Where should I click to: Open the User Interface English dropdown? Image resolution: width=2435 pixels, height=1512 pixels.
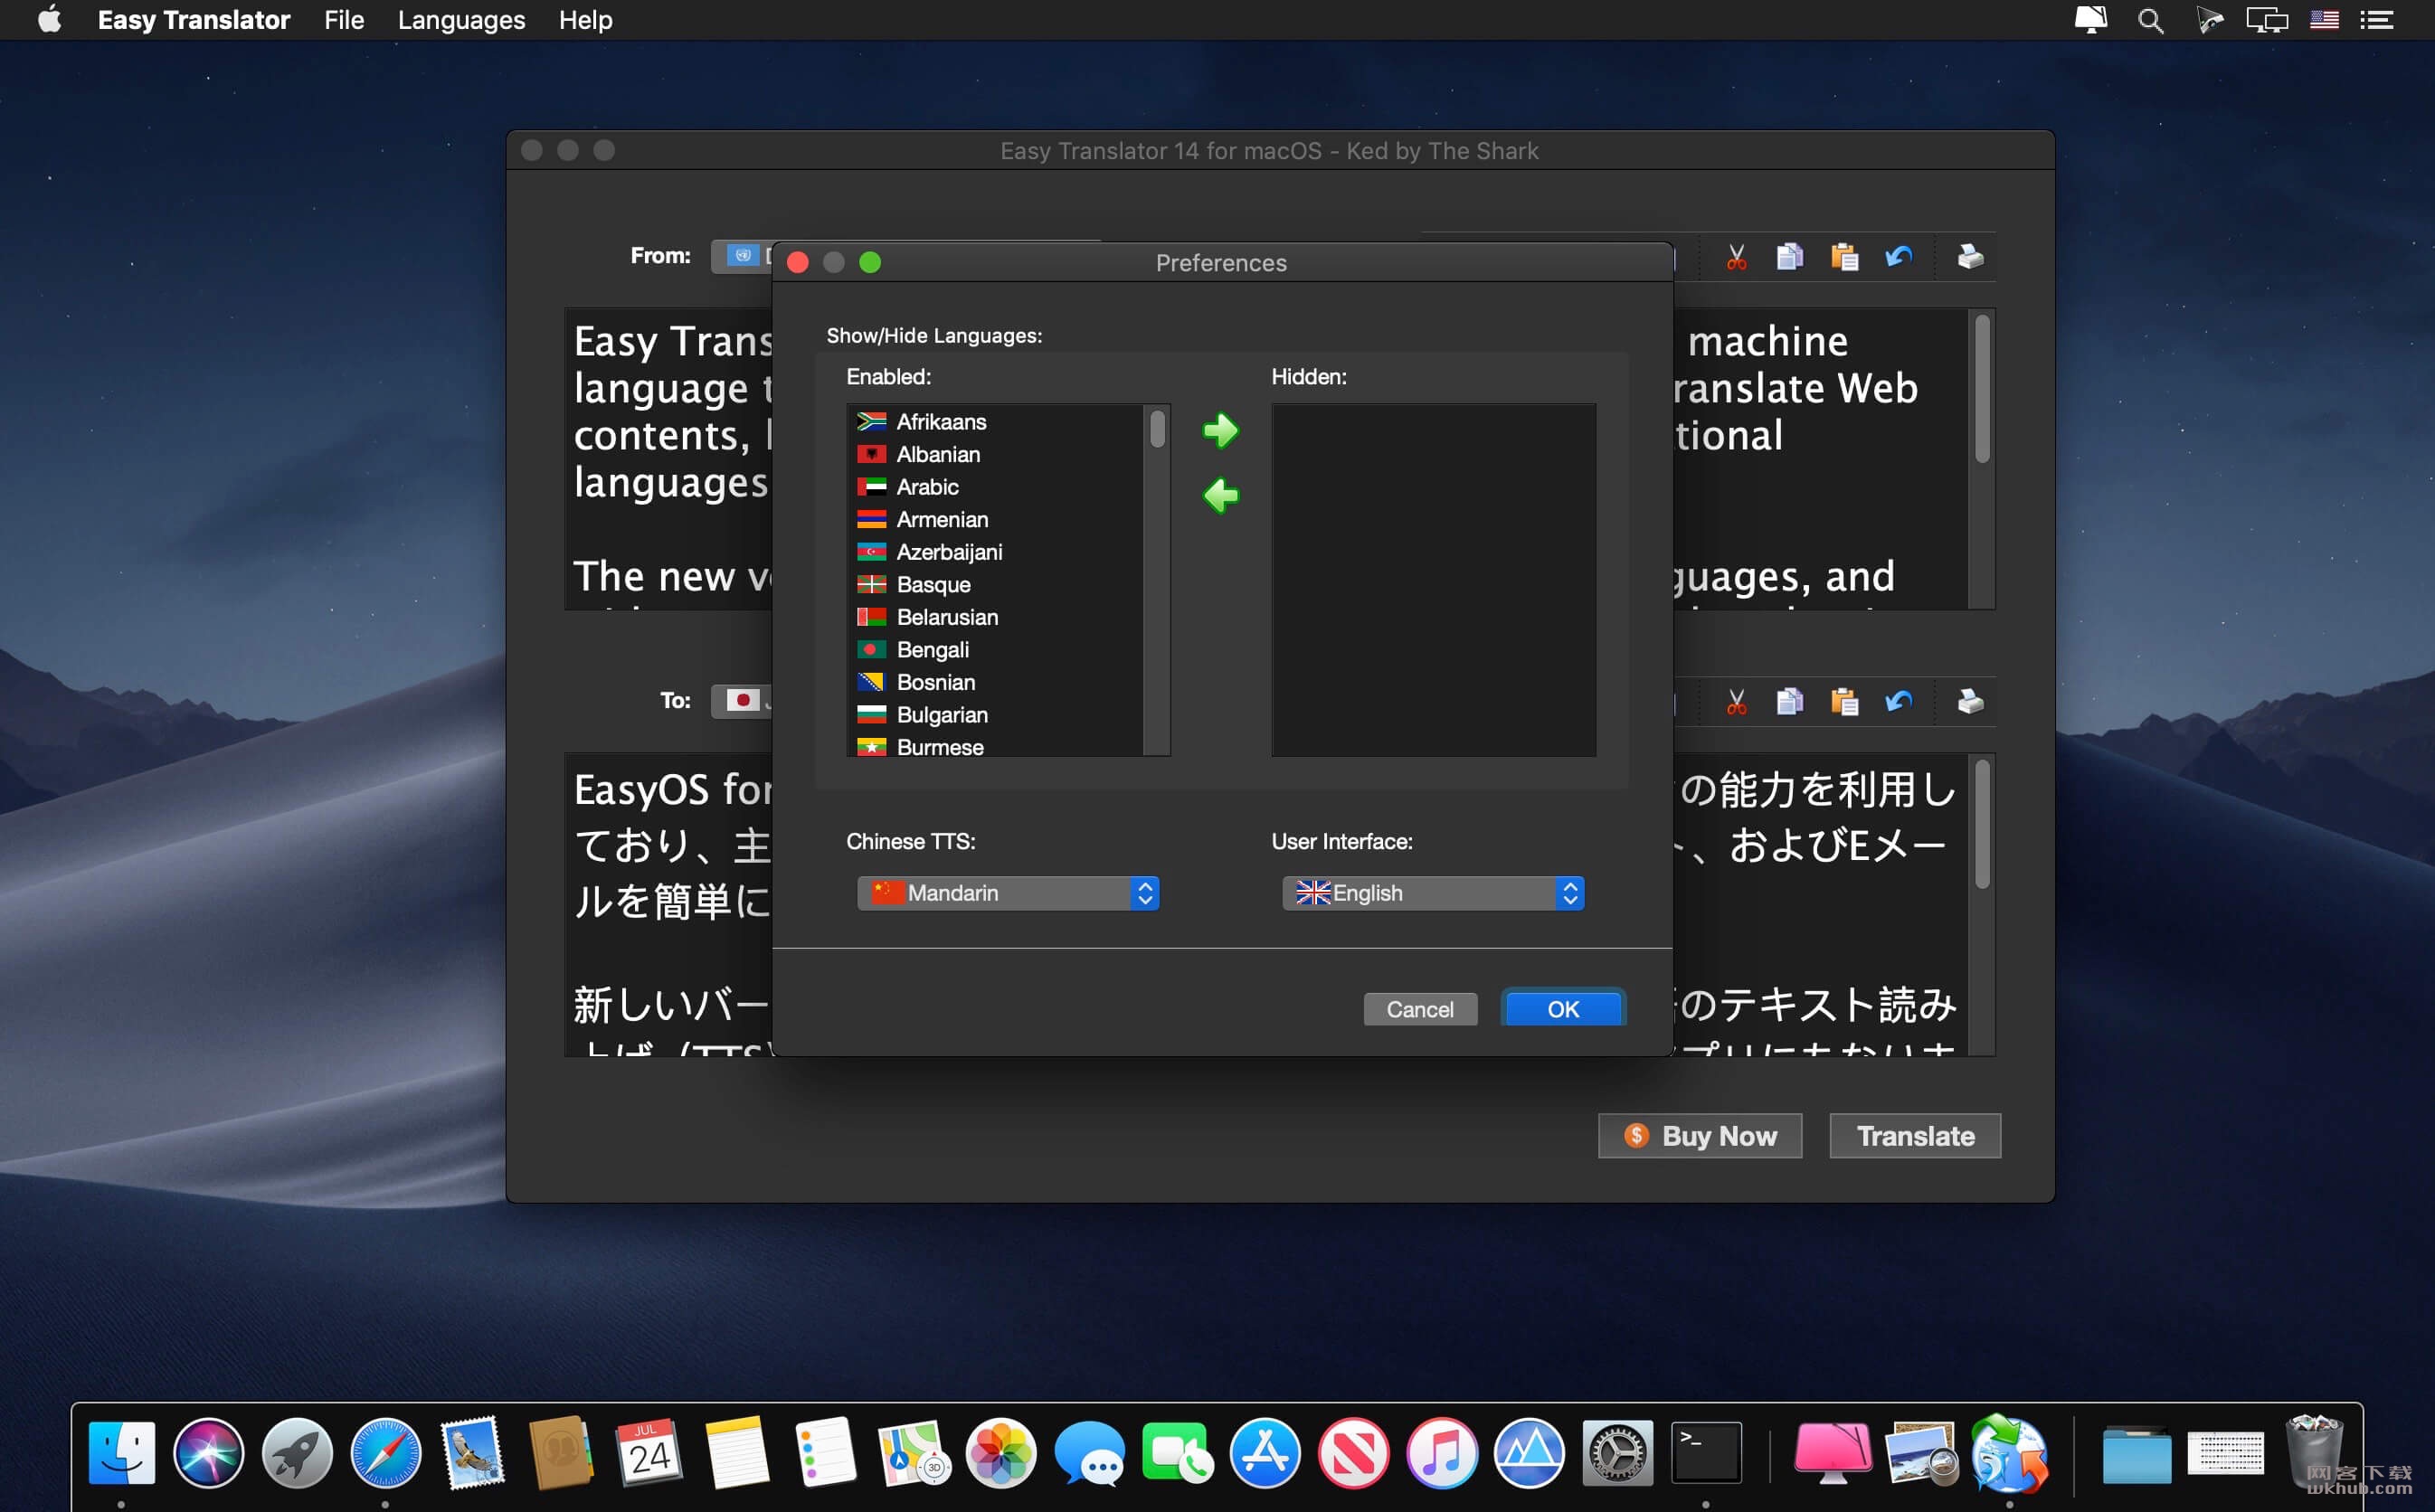point(1433,893)
